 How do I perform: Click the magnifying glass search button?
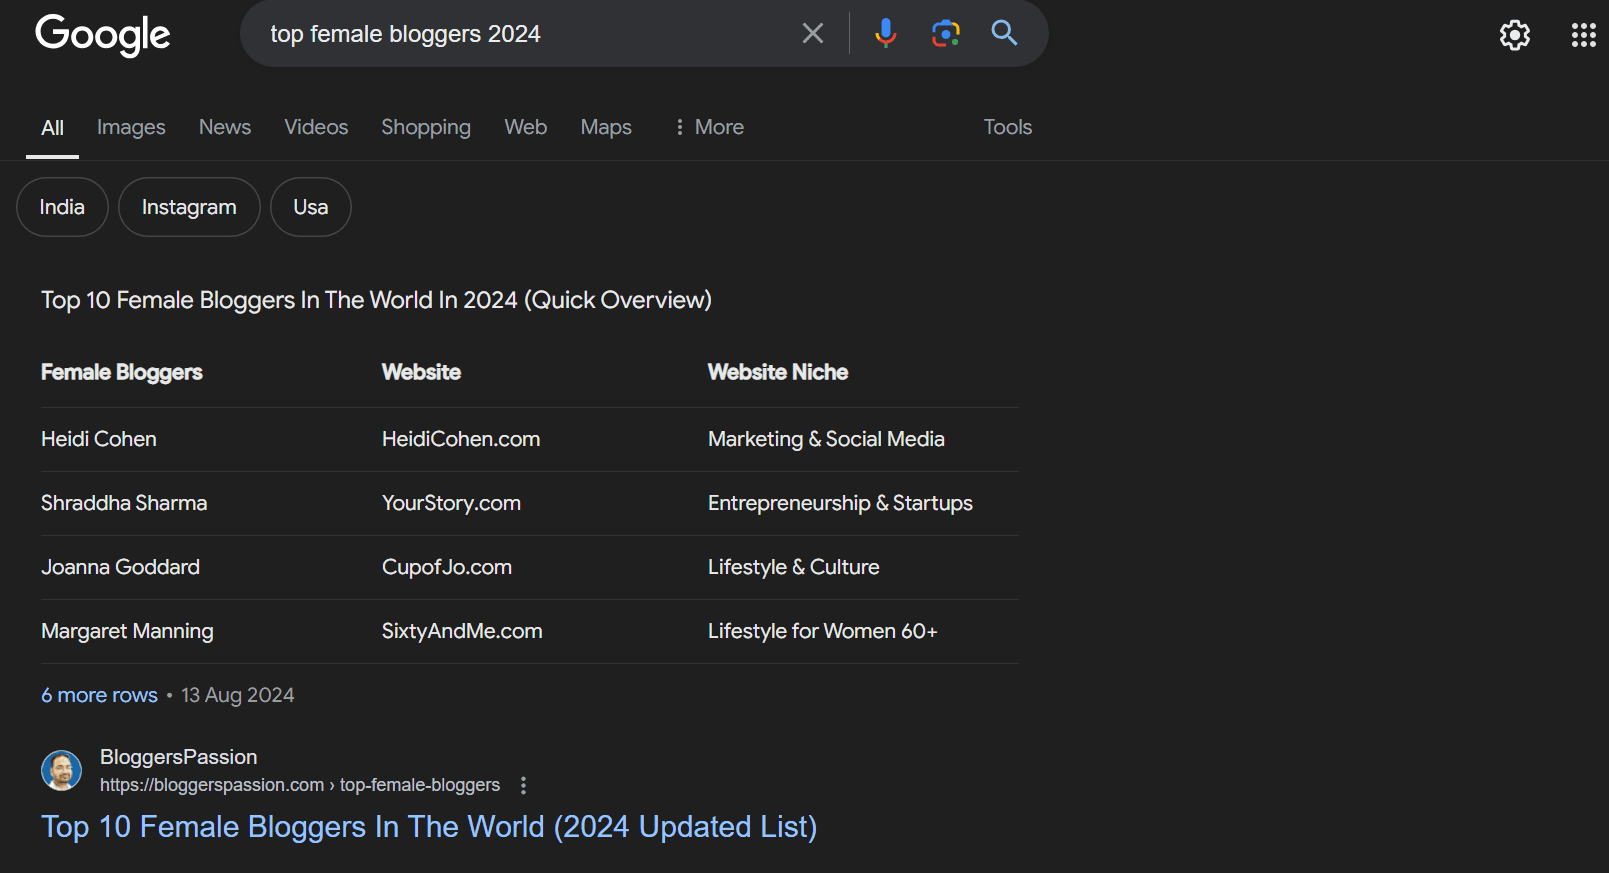pos(1004,34)
